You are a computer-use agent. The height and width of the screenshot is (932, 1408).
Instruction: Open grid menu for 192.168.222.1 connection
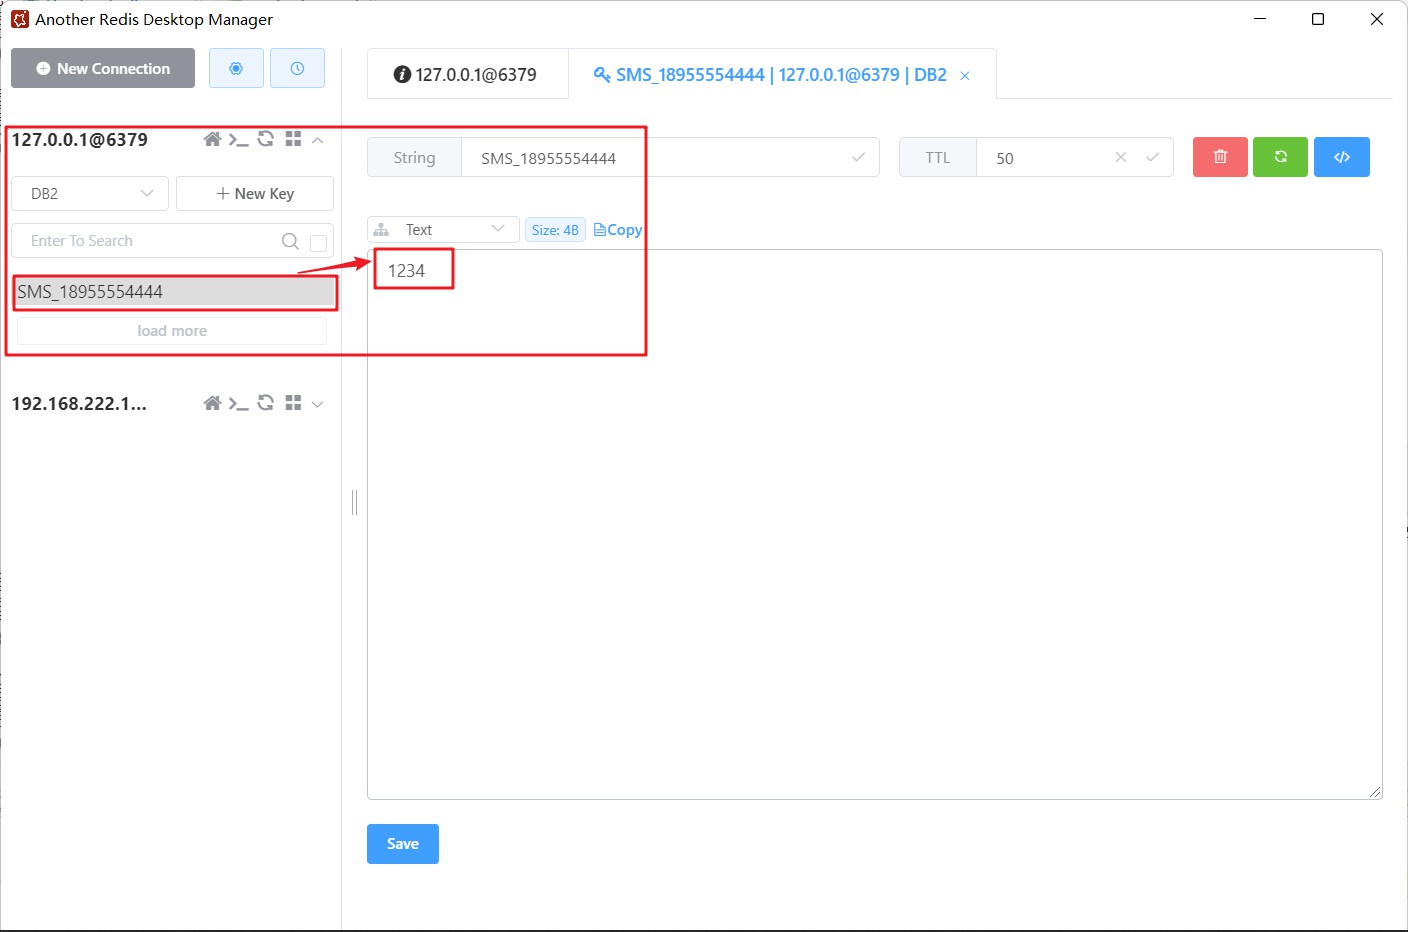click(x=293, y=403)
